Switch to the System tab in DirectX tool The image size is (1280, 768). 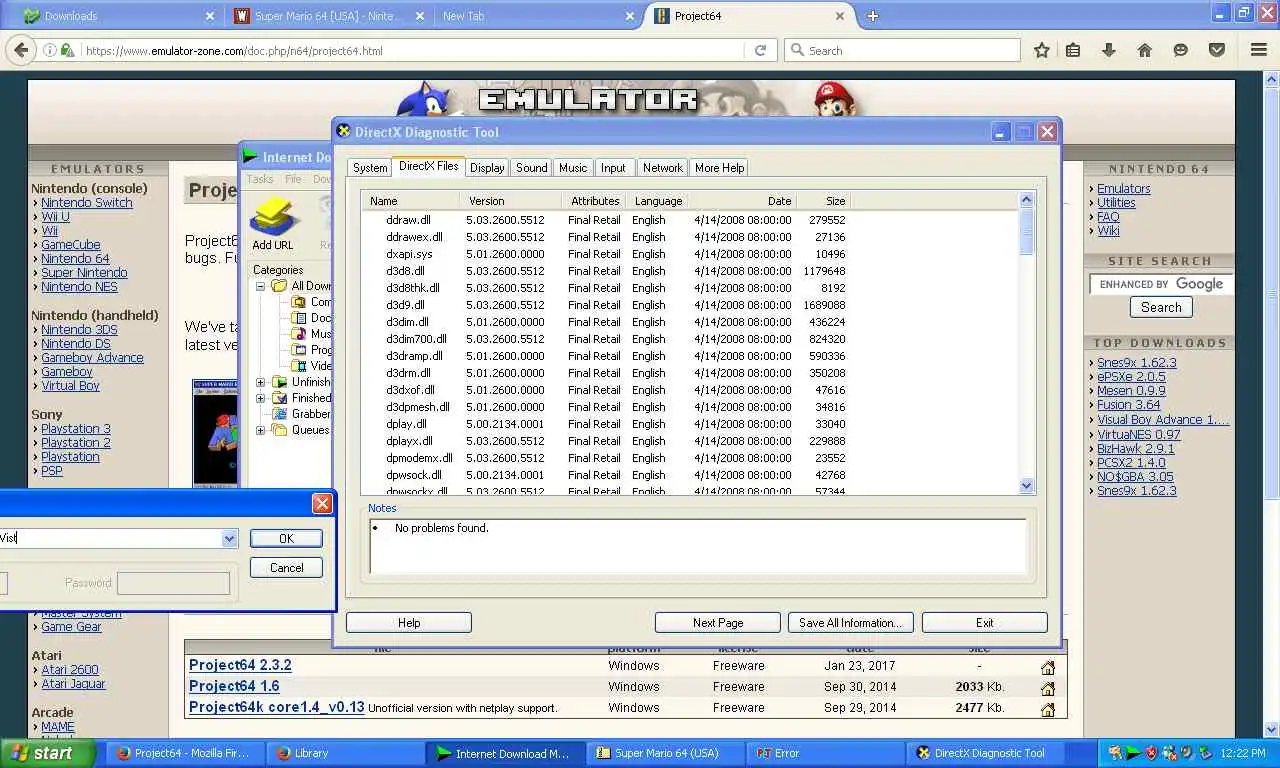coord(370,168)
